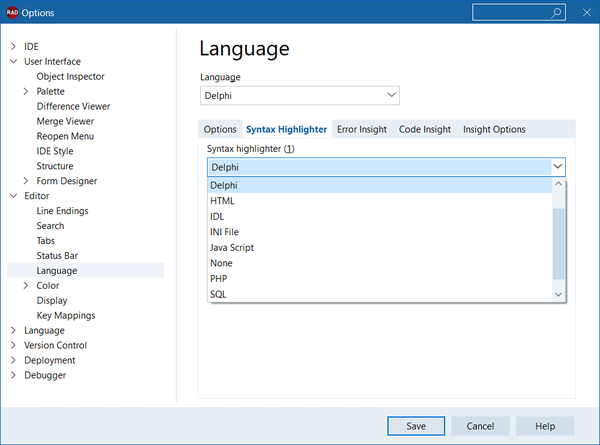Collapse the User Interface node
This screenshot has width=600, height=445.
tap(13, 61)
